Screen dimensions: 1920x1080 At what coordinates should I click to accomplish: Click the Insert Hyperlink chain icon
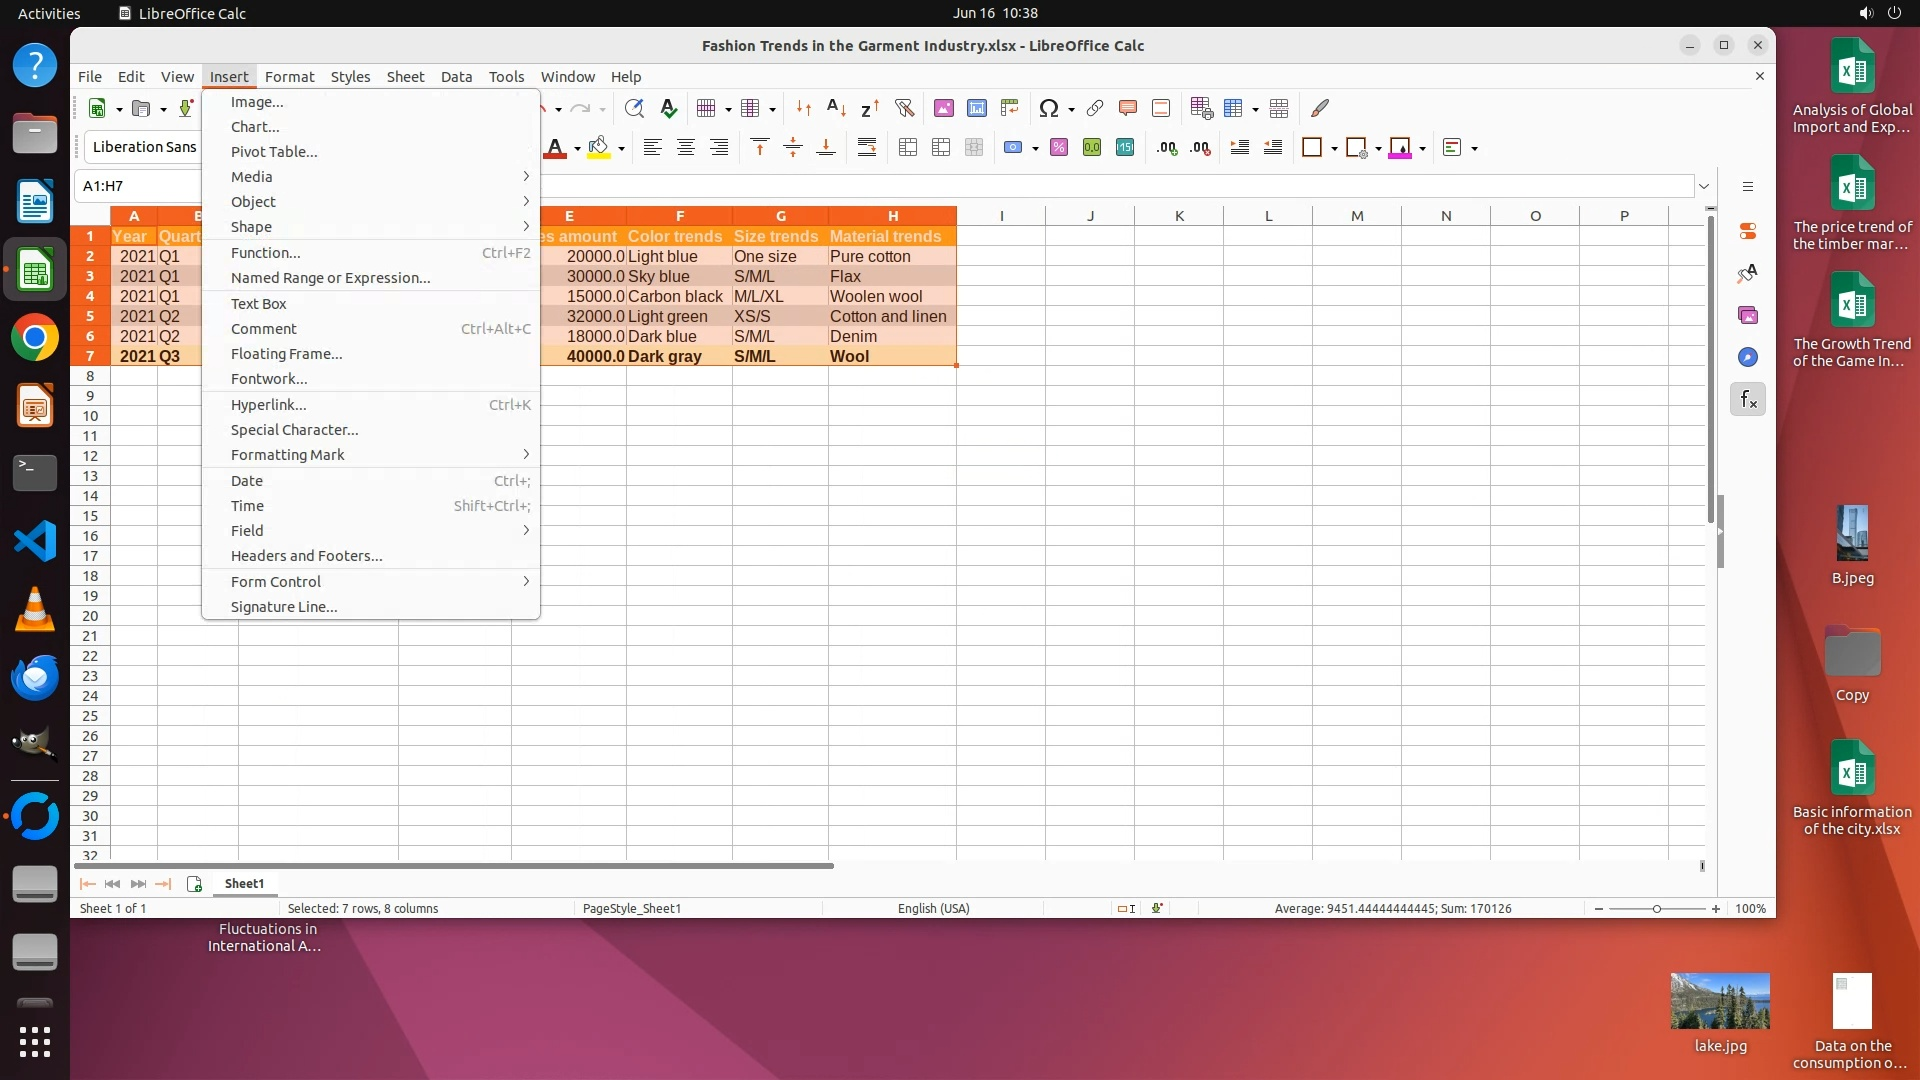(x=1095, y=108)
